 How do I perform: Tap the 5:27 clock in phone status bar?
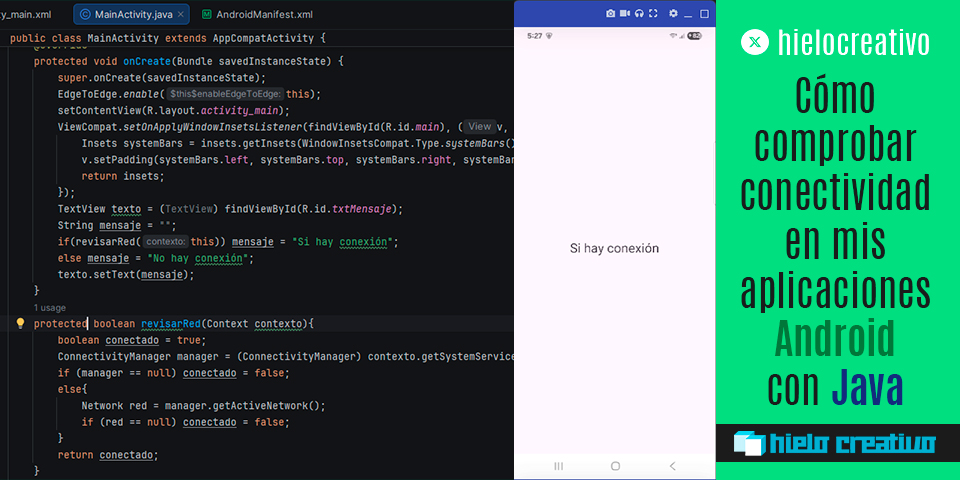pos(534,36)
